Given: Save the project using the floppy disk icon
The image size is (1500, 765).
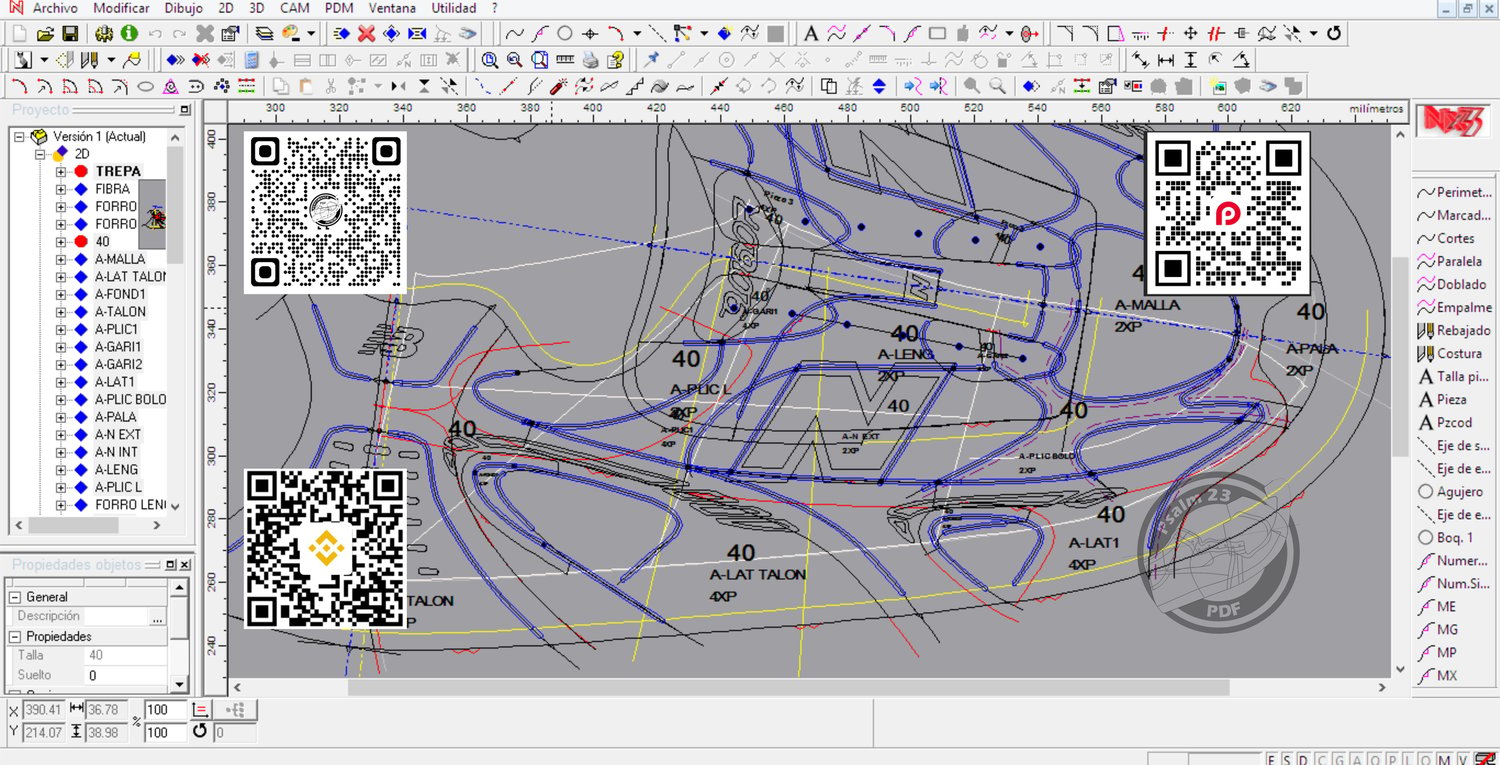Looking at the screenshot, I should coord(70,33).
